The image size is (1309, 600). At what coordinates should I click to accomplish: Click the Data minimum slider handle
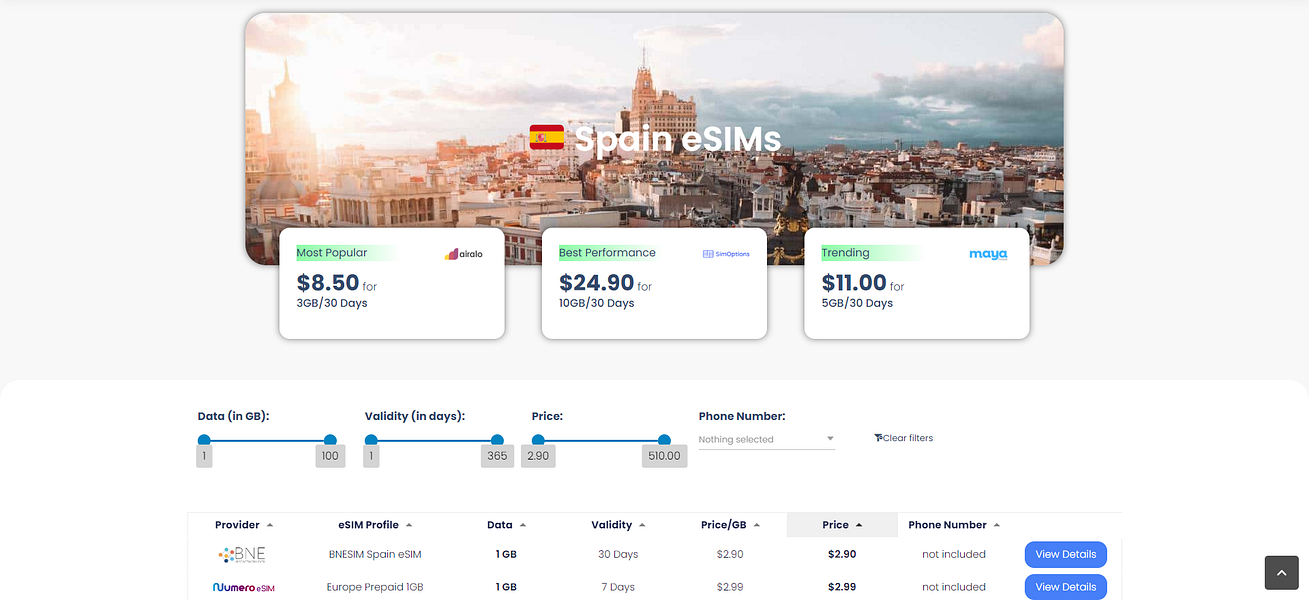pyautogui.click(x=204, y=440)
